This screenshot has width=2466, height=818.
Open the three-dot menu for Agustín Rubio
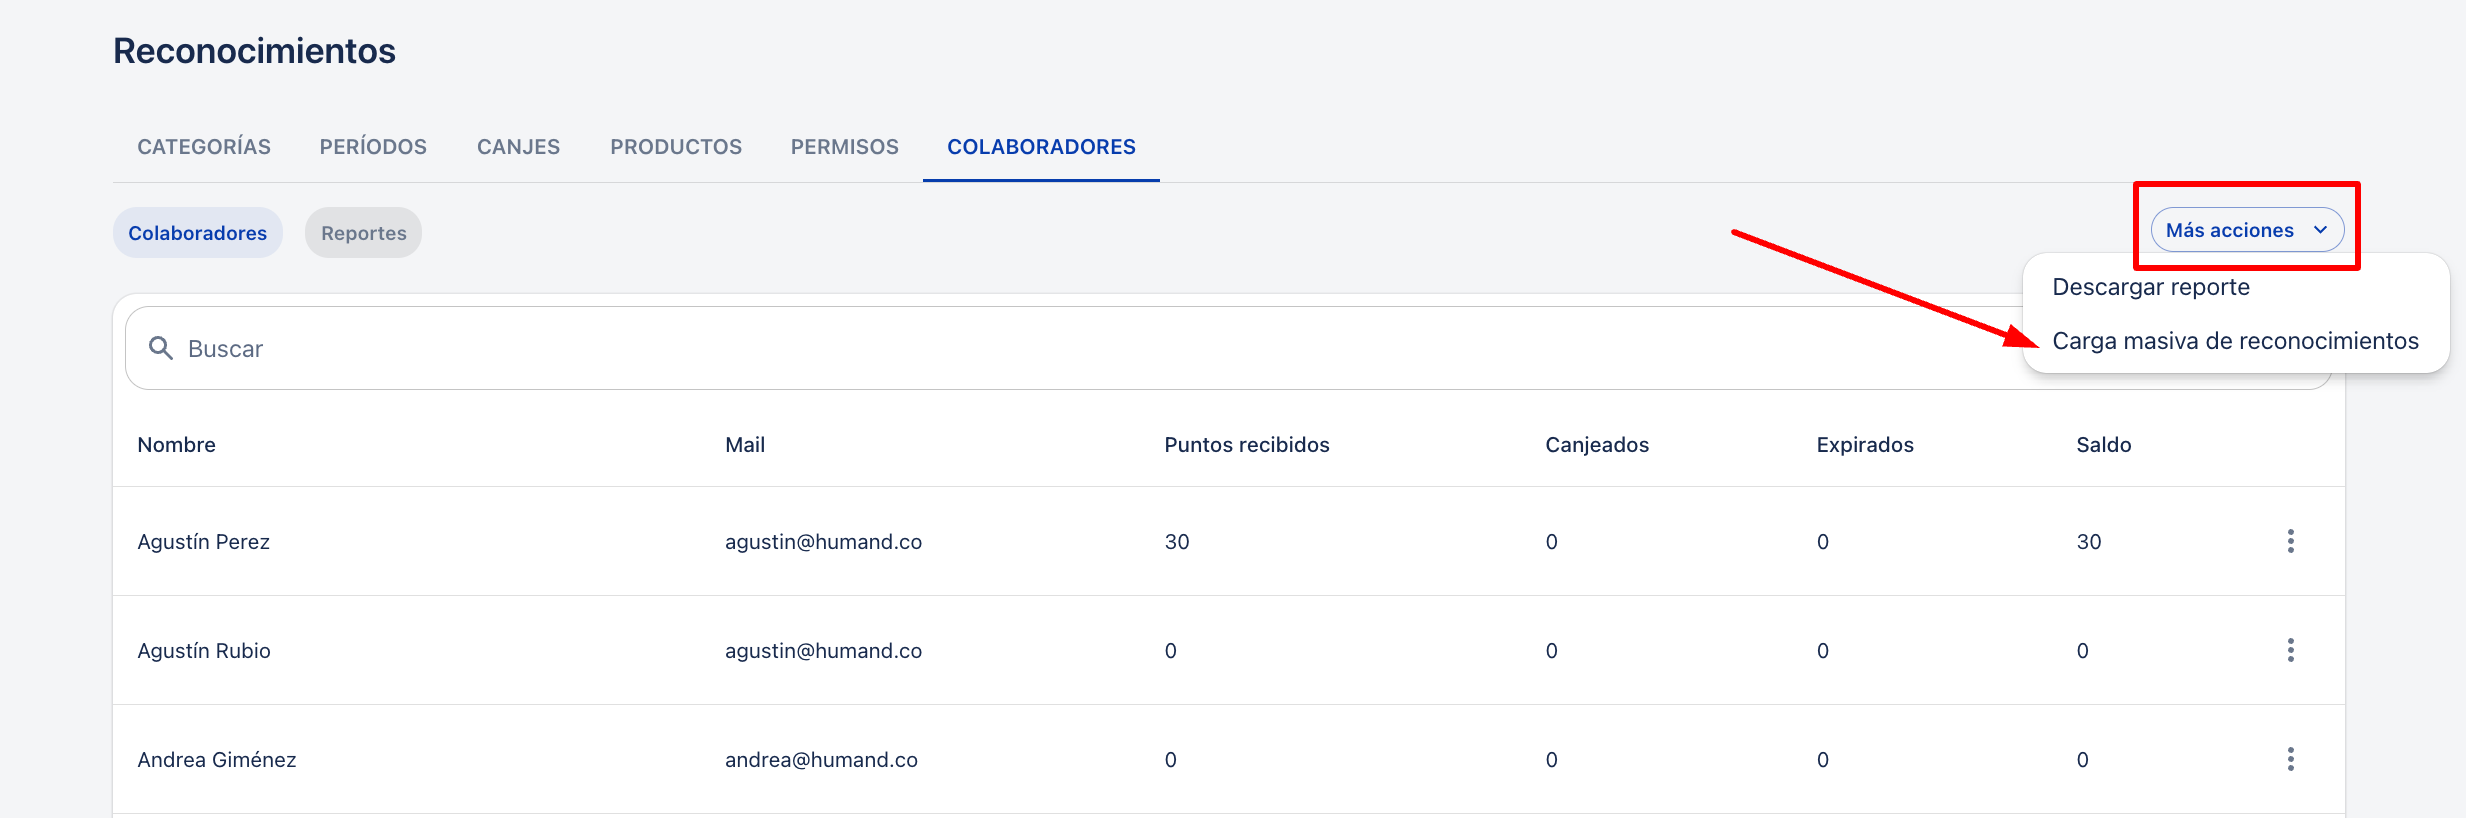coord(2290,650)
